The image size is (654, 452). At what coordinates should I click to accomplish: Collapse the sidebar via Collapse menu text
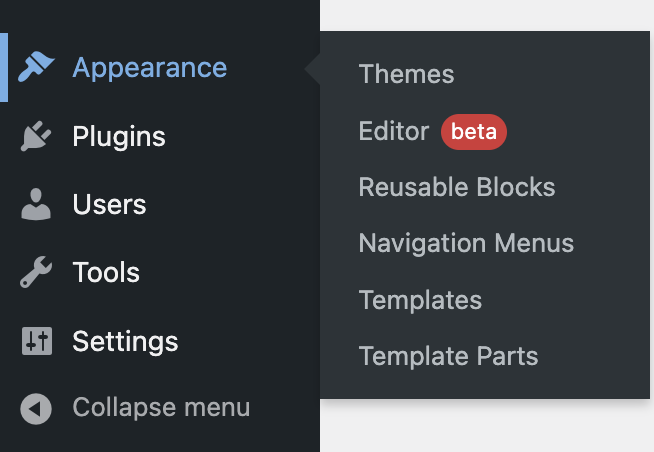(161, 408)
